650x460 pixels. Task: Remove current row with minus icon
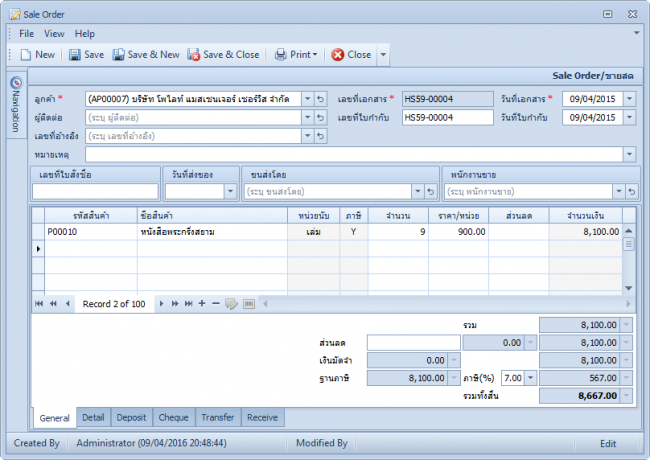[x=215, y=303]
